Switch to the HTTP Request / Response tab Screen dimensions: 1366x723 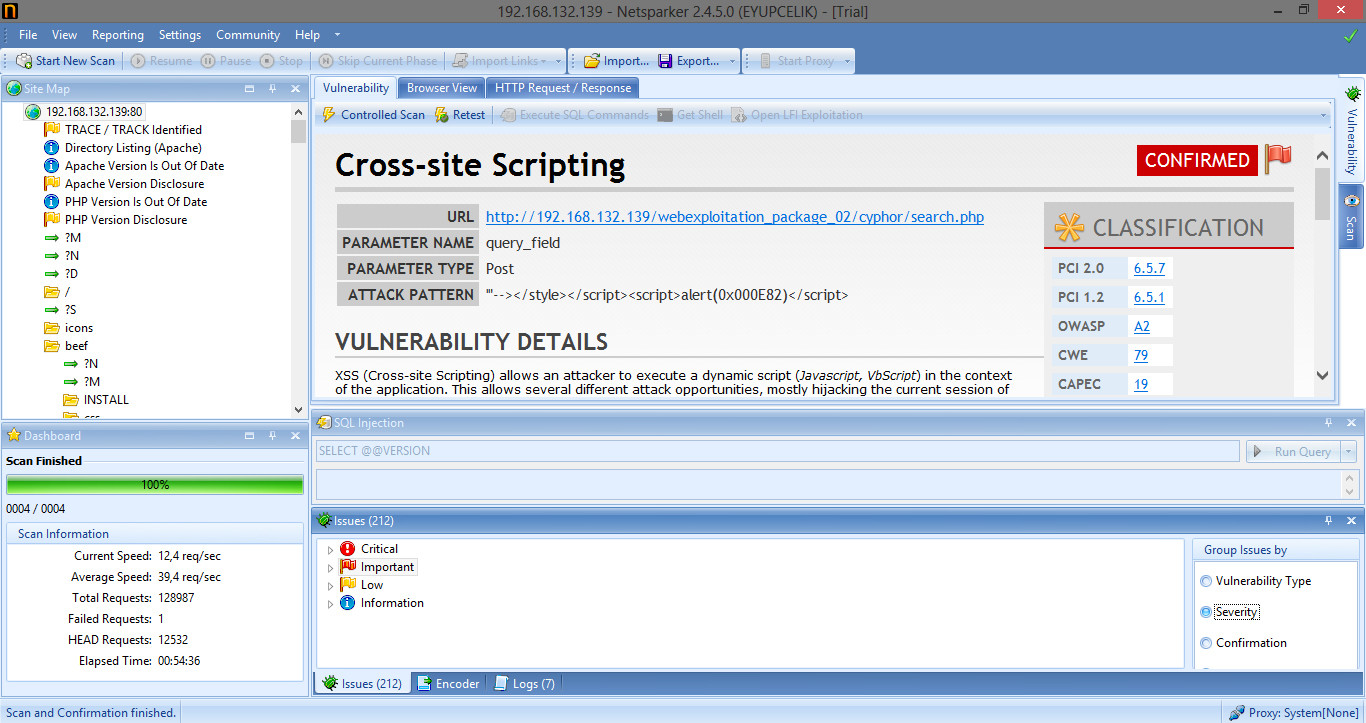563,88
